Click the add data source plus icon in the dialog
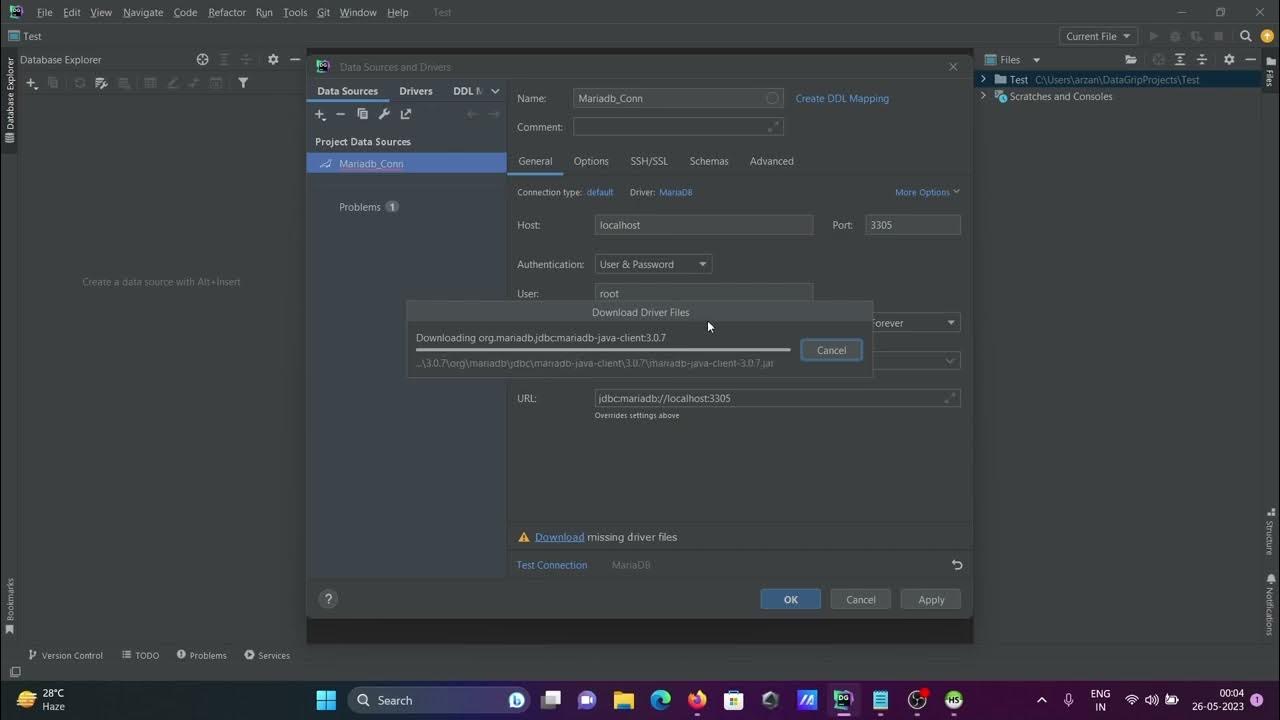Viewport: 1280px width, 720px height. click(x=320, y=114)
